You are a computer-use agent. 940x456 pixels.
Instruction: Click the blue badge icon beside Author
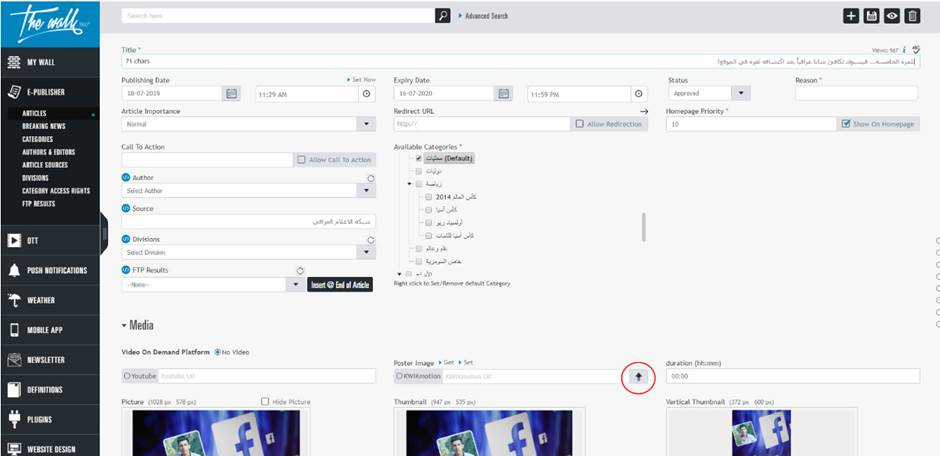[x=125, y=178]
